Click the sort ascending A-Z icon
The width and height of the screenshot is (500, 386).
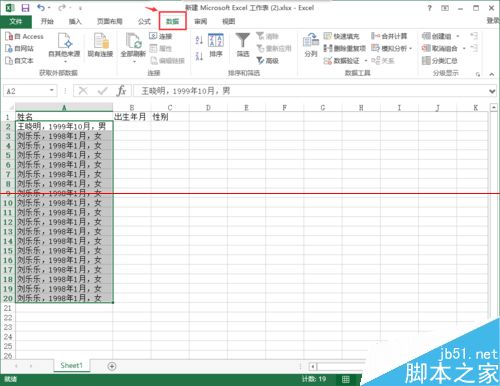point(199,40)
